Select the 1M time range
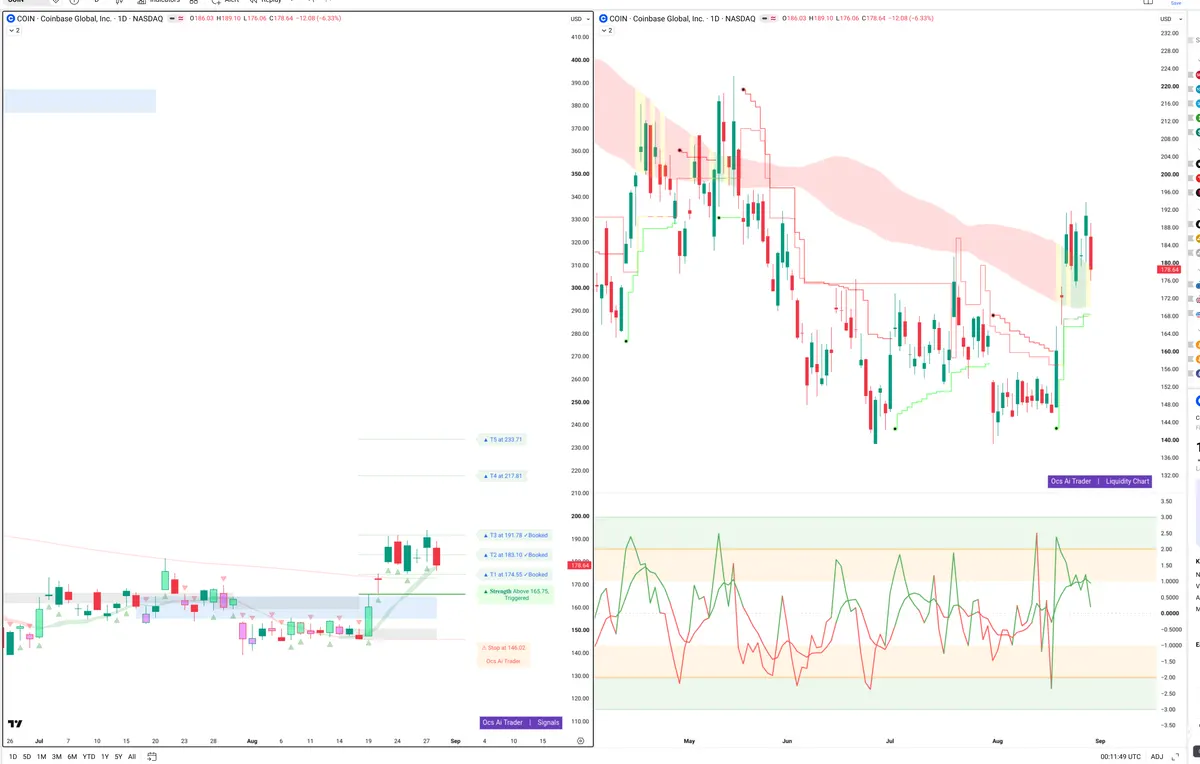 click(42, 756)
